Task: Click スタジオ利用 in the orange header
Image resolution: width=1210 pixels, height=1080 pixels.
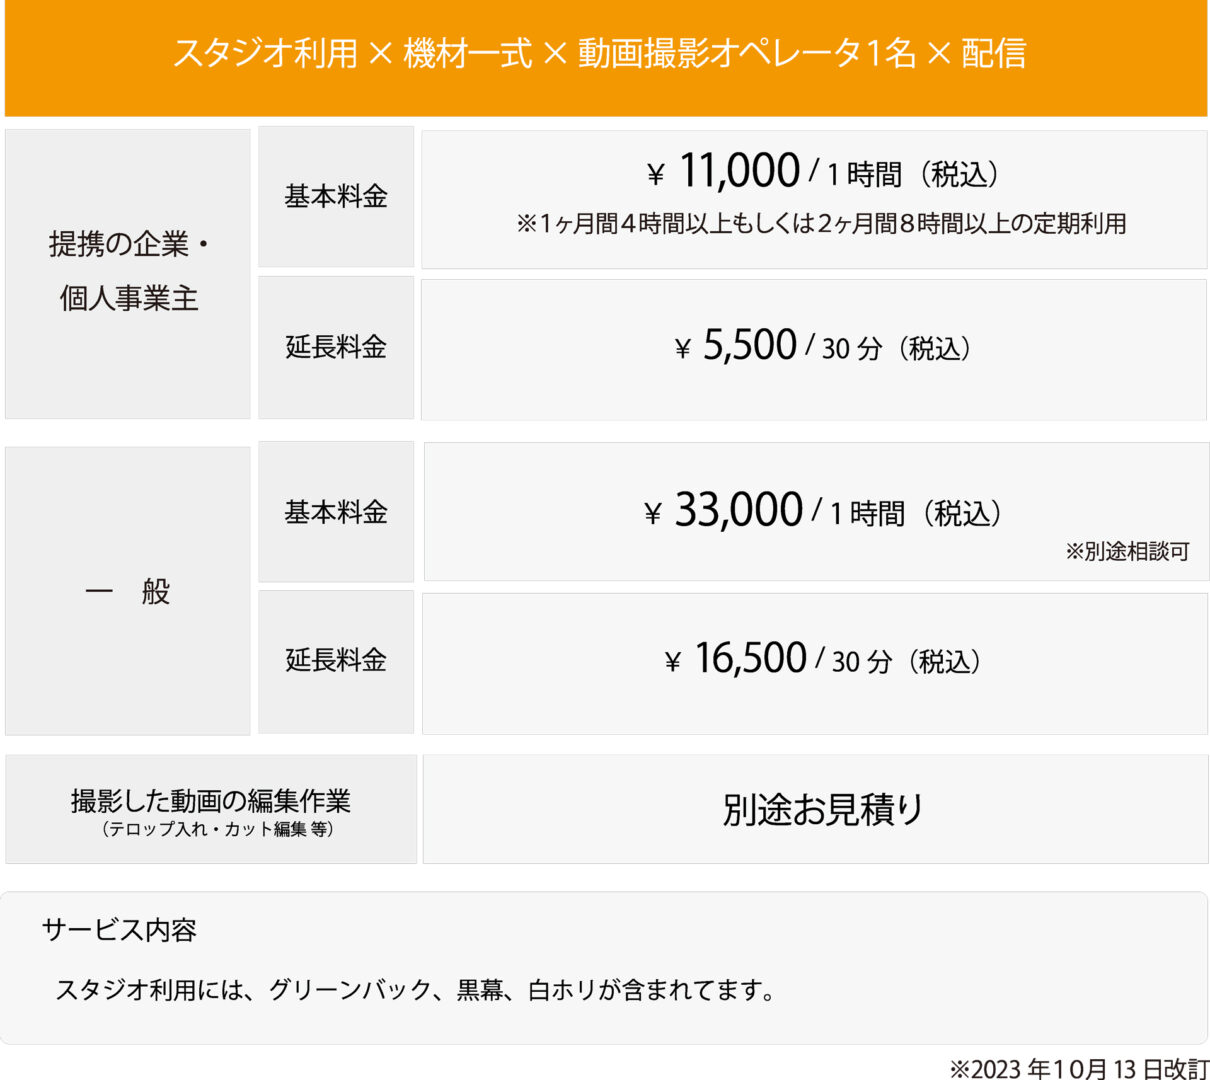Action: pos(265,53)
